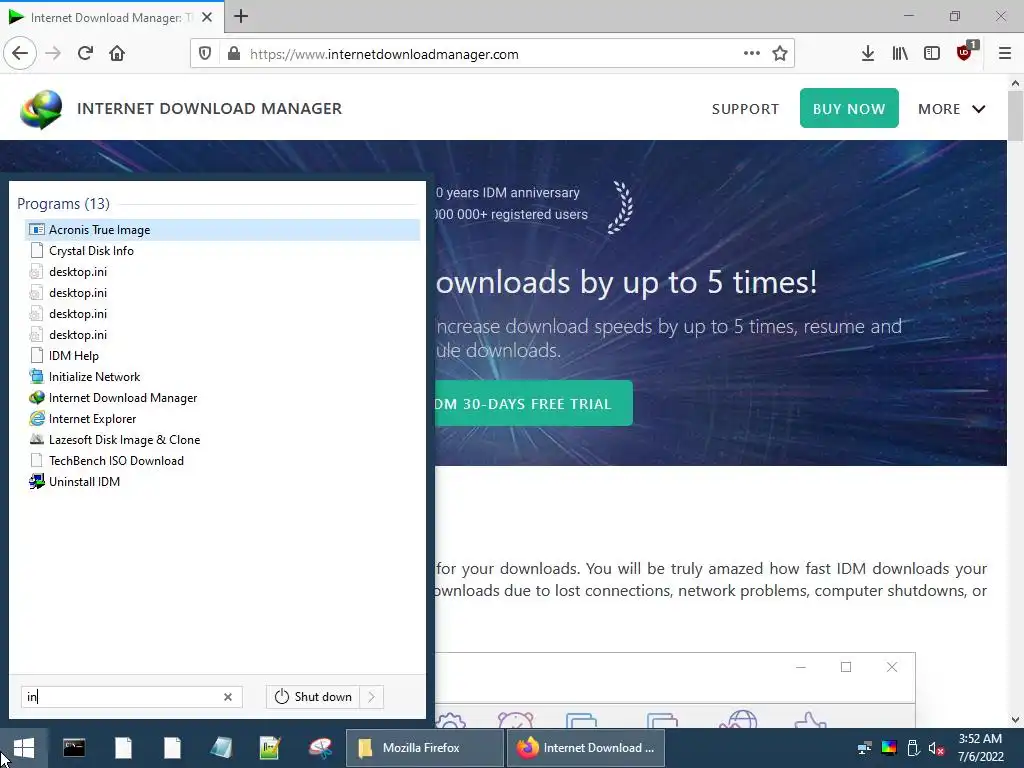The width and height of the screenshot is (1024, 768).
Task: Click the Windows Start button
Action: coord(24,748)
